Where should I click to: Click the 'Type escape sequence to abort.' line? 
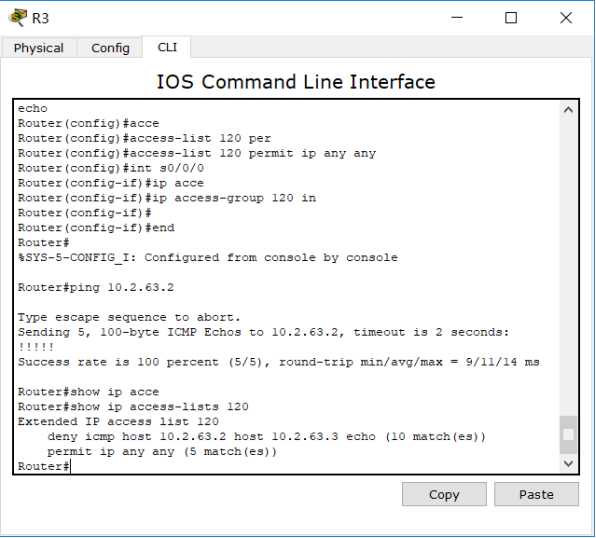pos(129,317)
